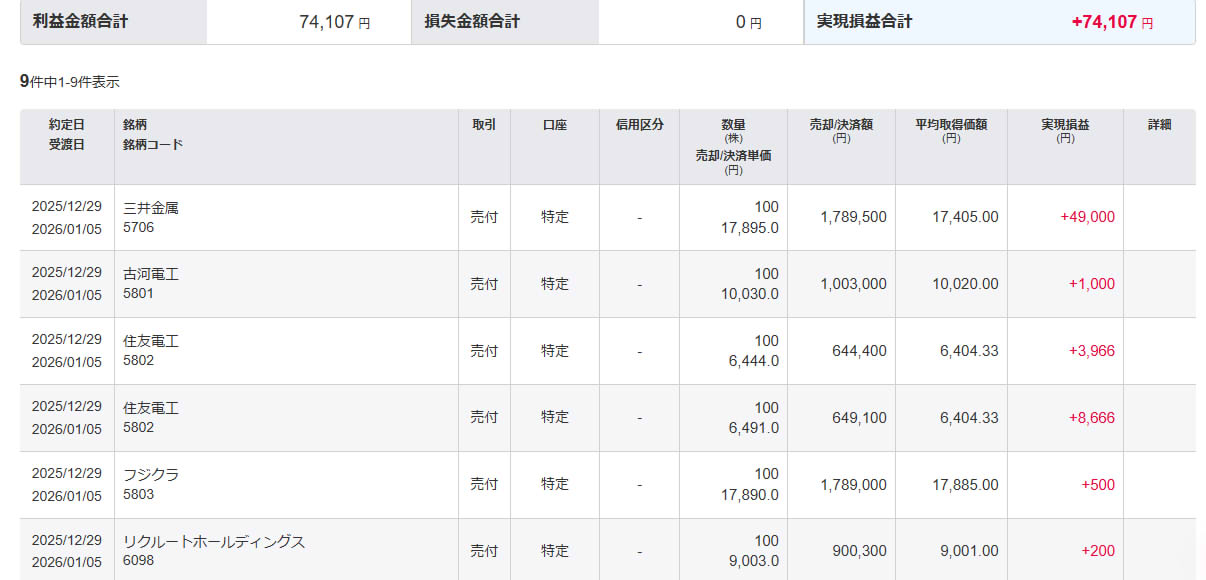Image resolution: width=1206 pixels, height=580 pixels.
Task: Click the 取引 column header
Action: [x=484, y=125]
